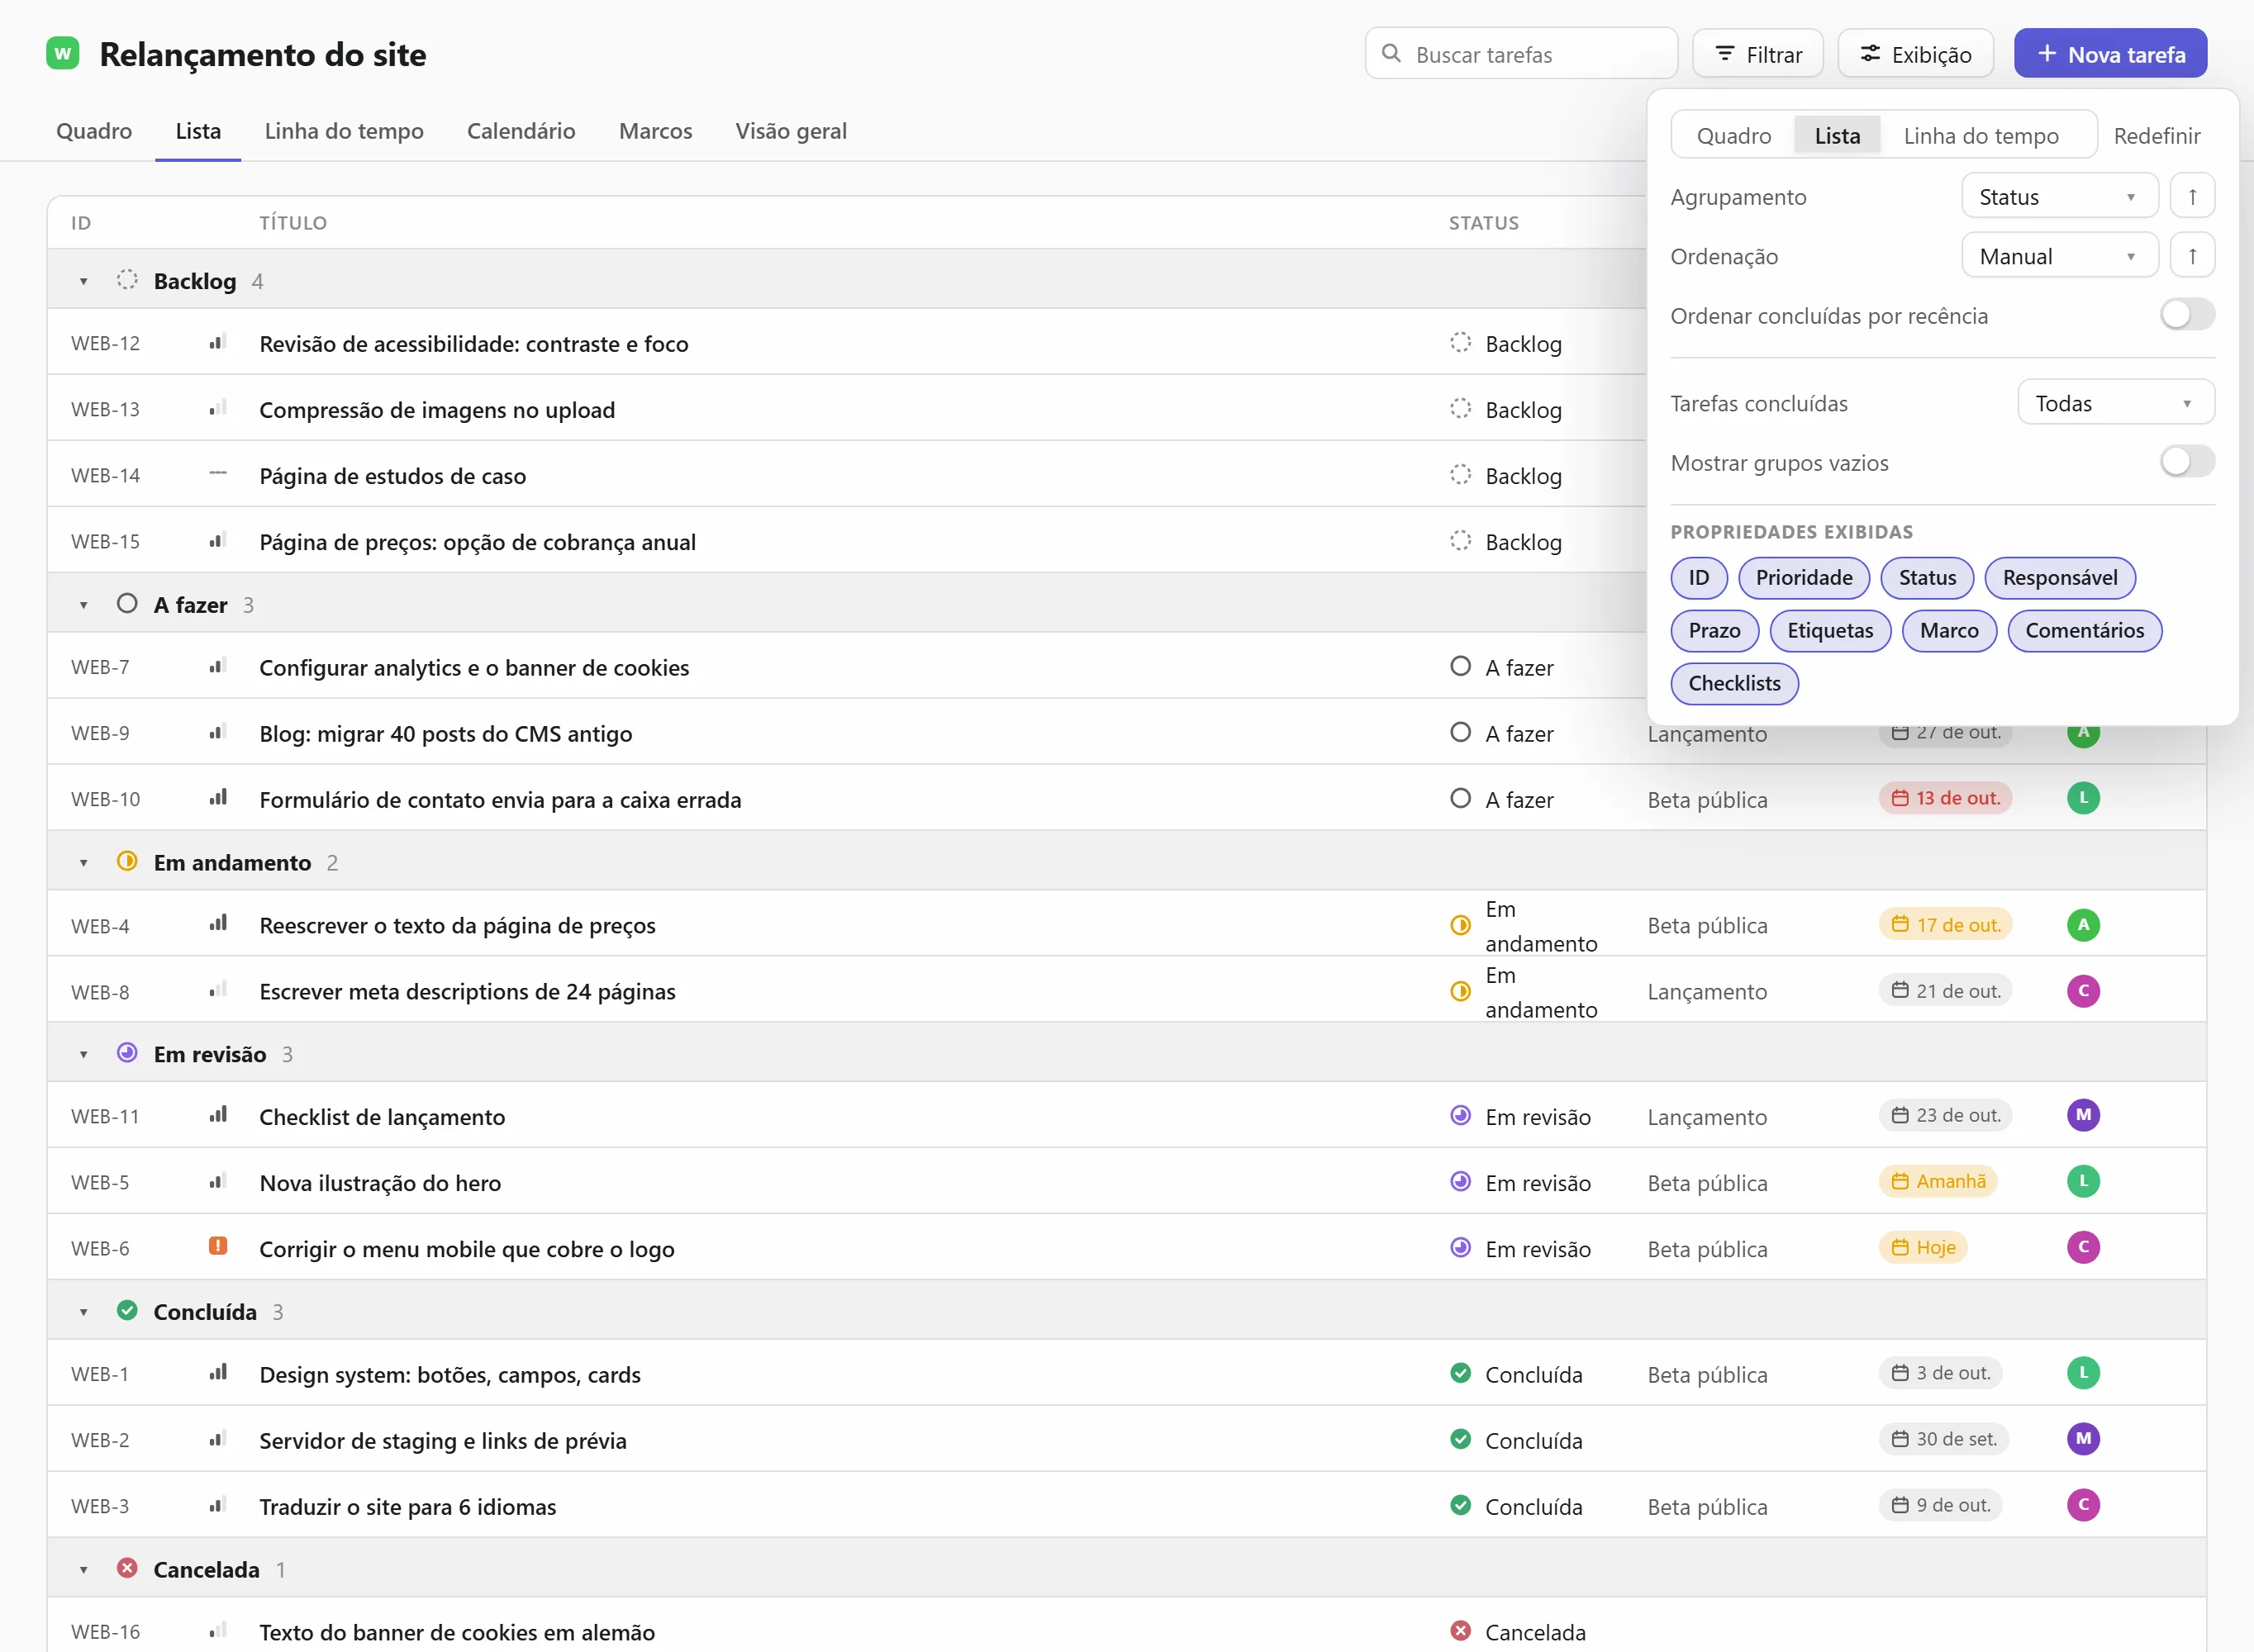Image resolution: width=2254 pixels, height=1652 pixels.
Task: Collapse the Backlog group
Action: click(x=84, y=282)
